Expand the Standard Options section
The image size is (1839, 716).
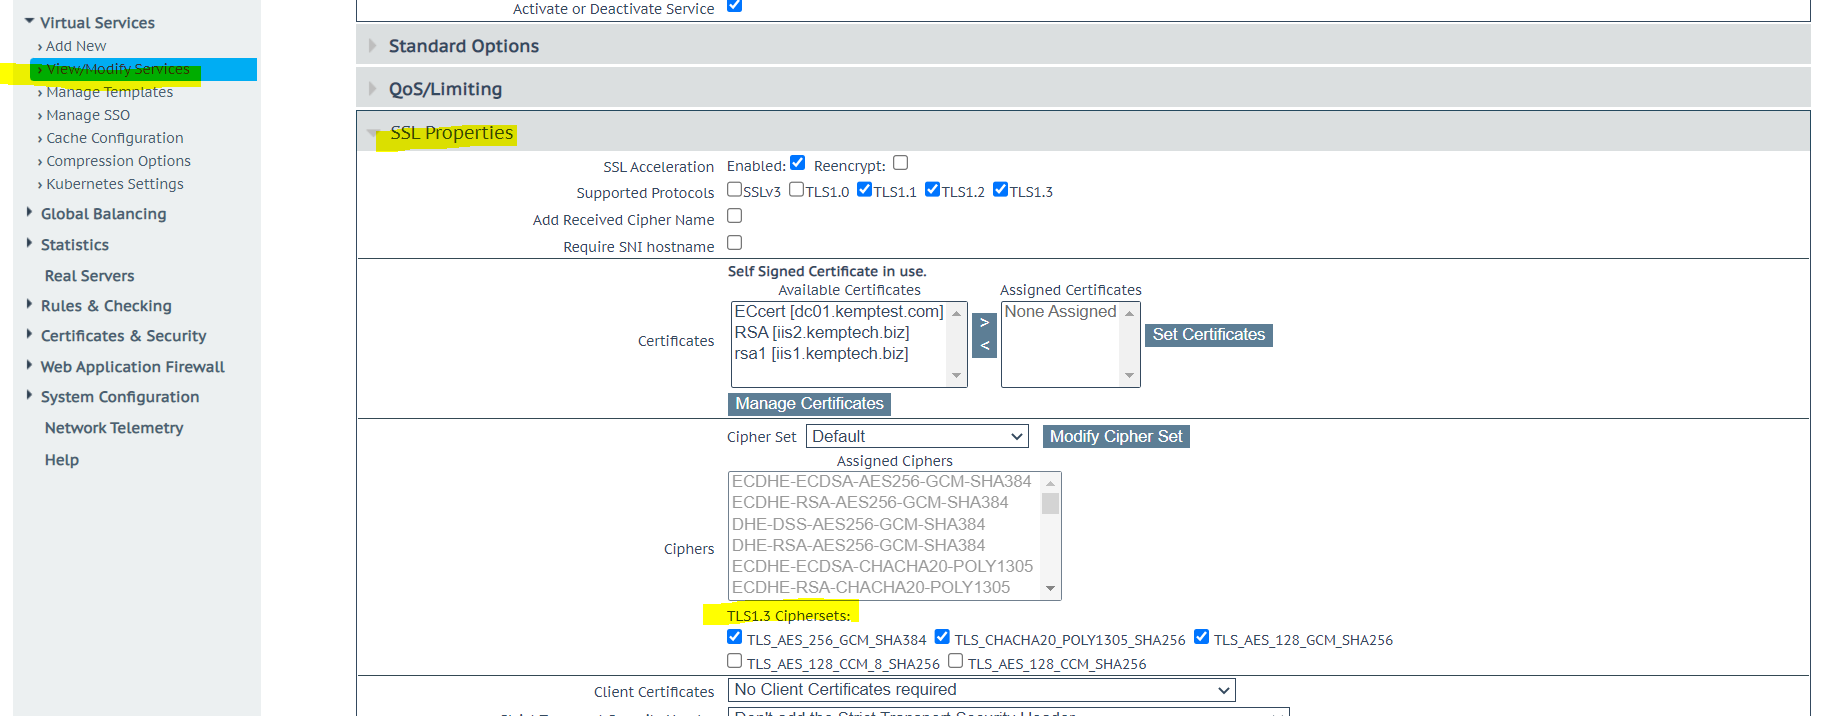pyautogui.click(x=1083, y=46)
